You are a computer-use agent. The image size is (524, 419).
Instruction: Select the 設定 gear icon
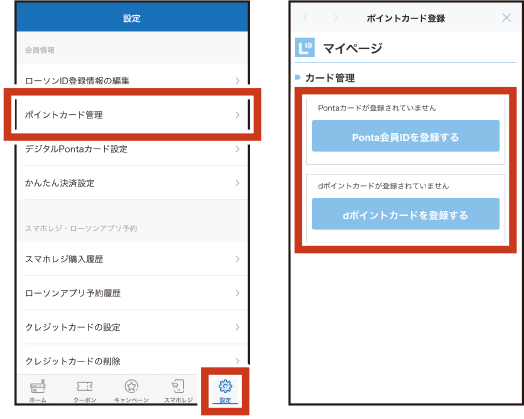pos(225,386)
